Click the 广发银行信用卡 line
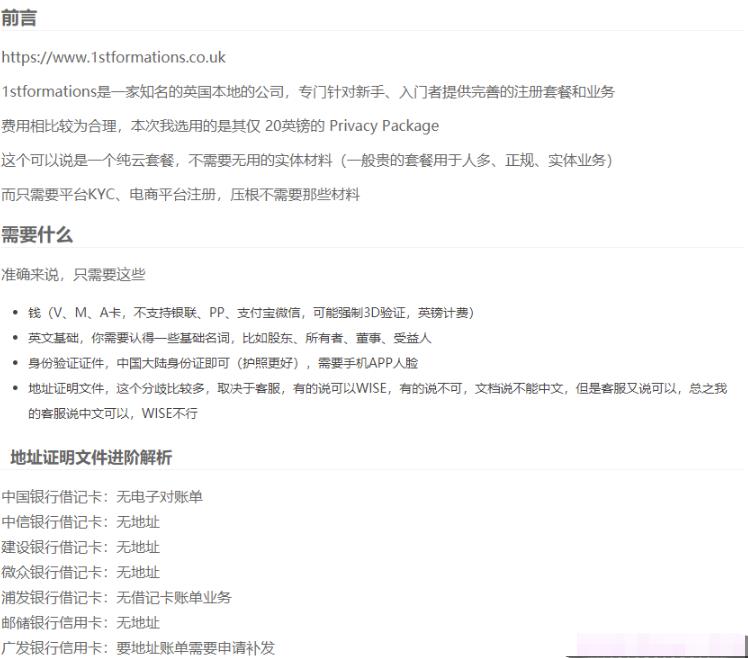 [138, 647]
